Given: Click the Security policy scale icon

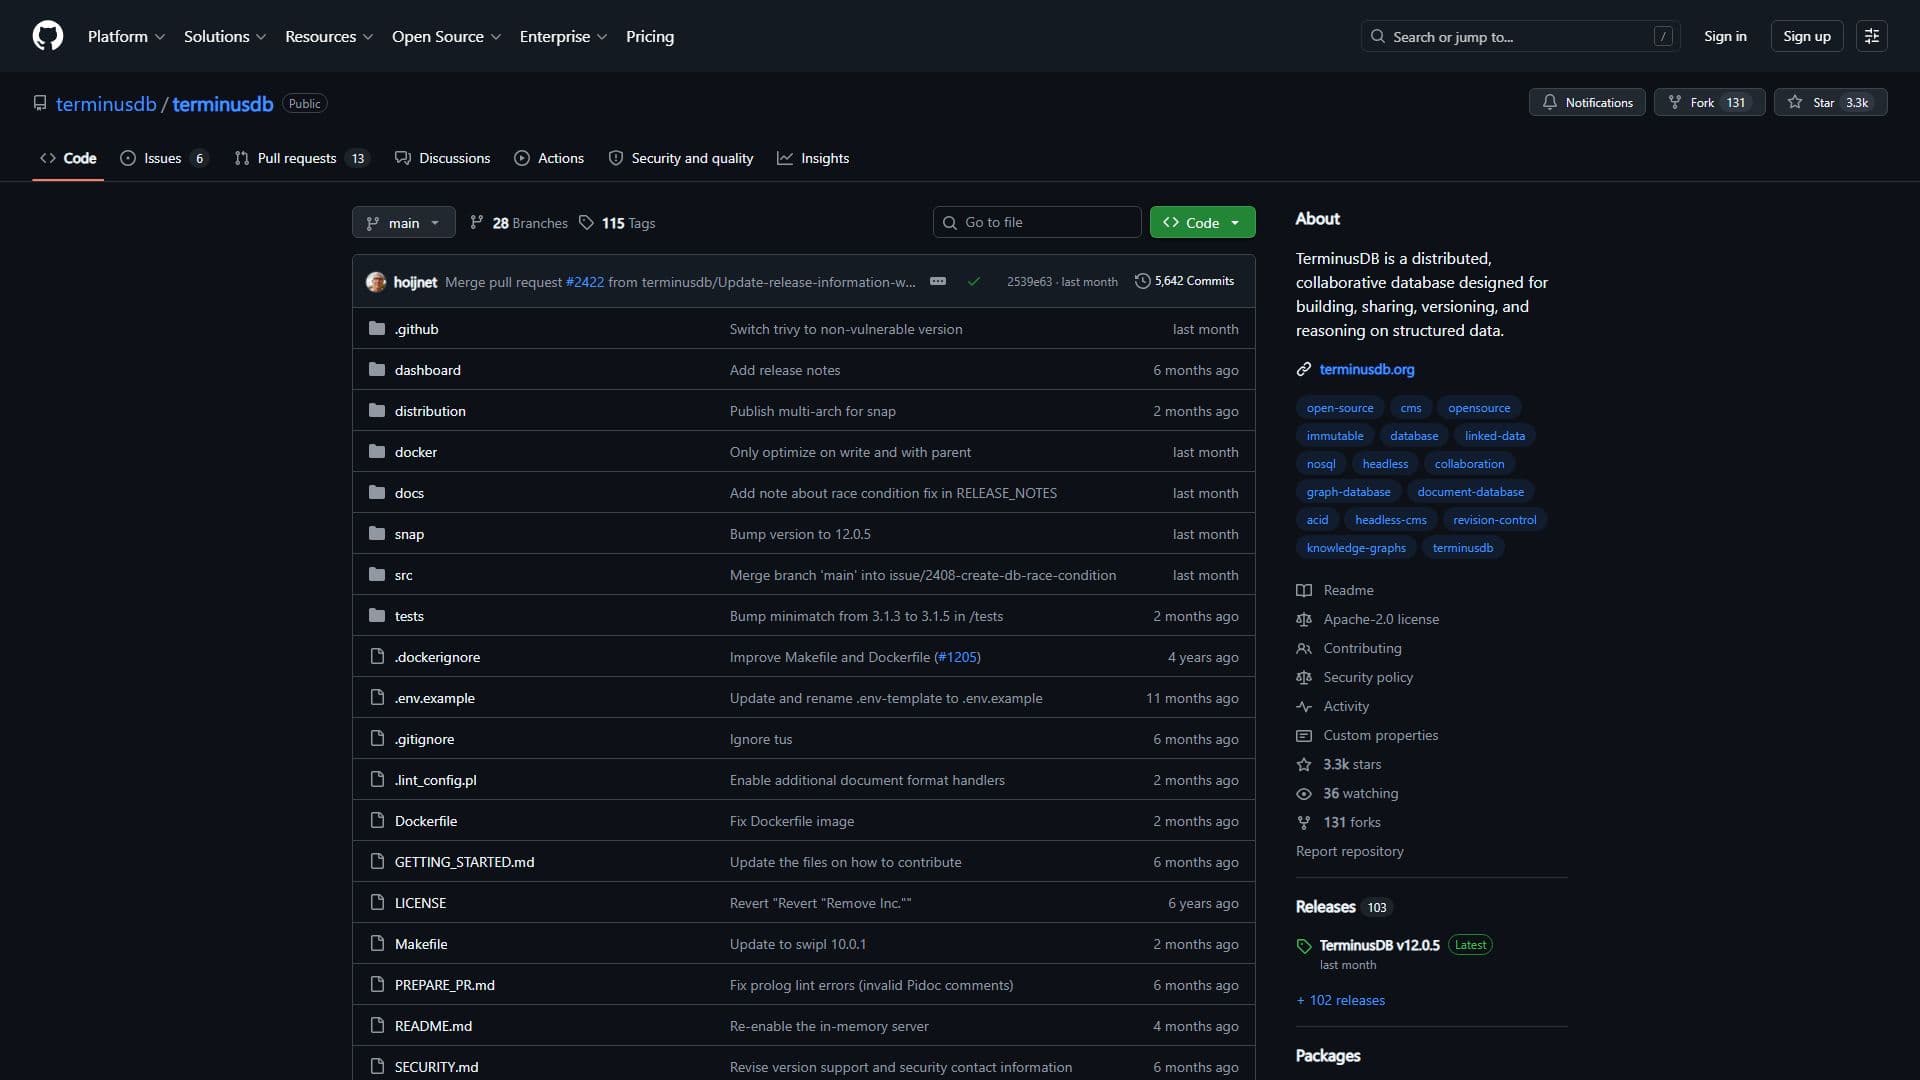Looking at the screenshot, I should click(x=1304, y=678).
